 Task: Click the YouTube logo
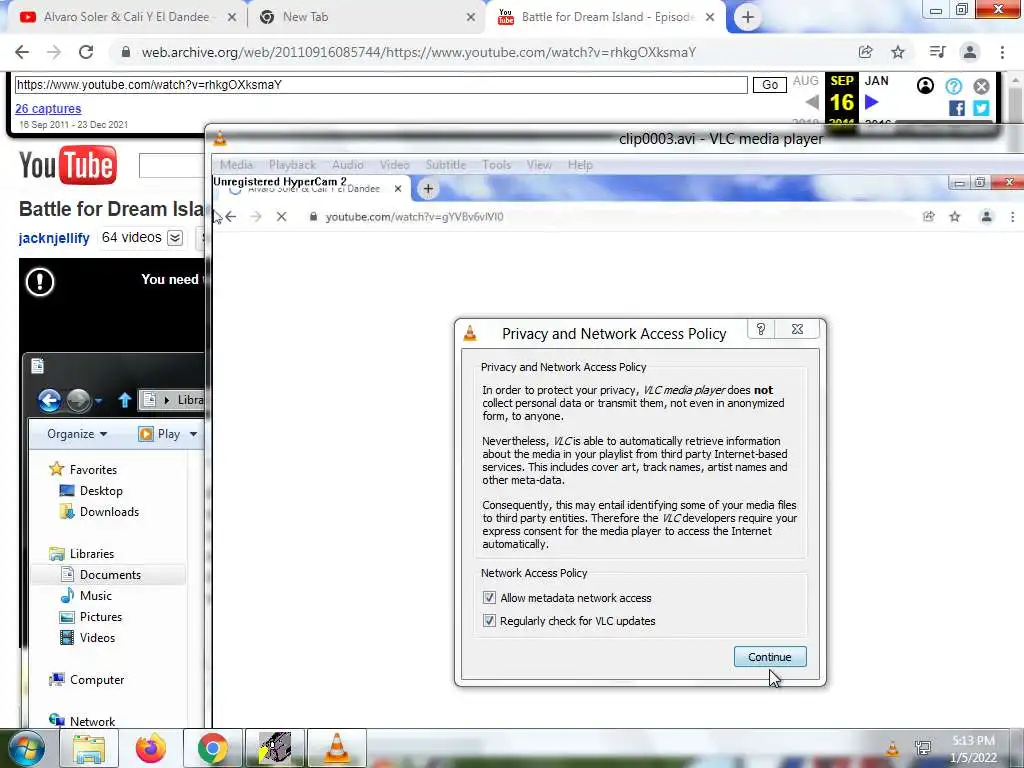pyautogui.click(x=68, y=165)
